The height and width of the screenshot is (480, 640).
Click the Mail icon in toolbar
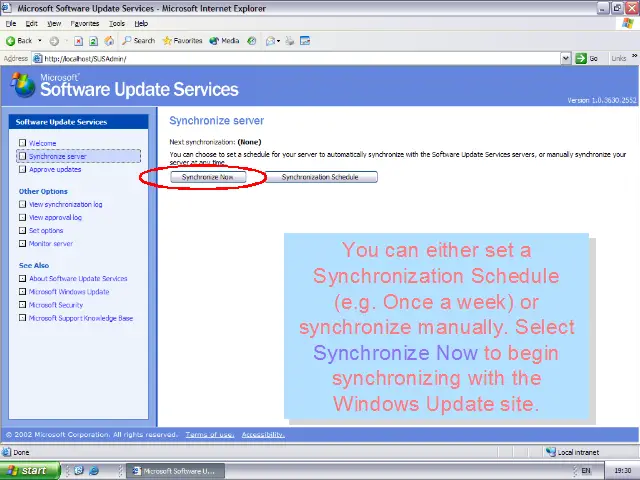[x=270, y=41]
